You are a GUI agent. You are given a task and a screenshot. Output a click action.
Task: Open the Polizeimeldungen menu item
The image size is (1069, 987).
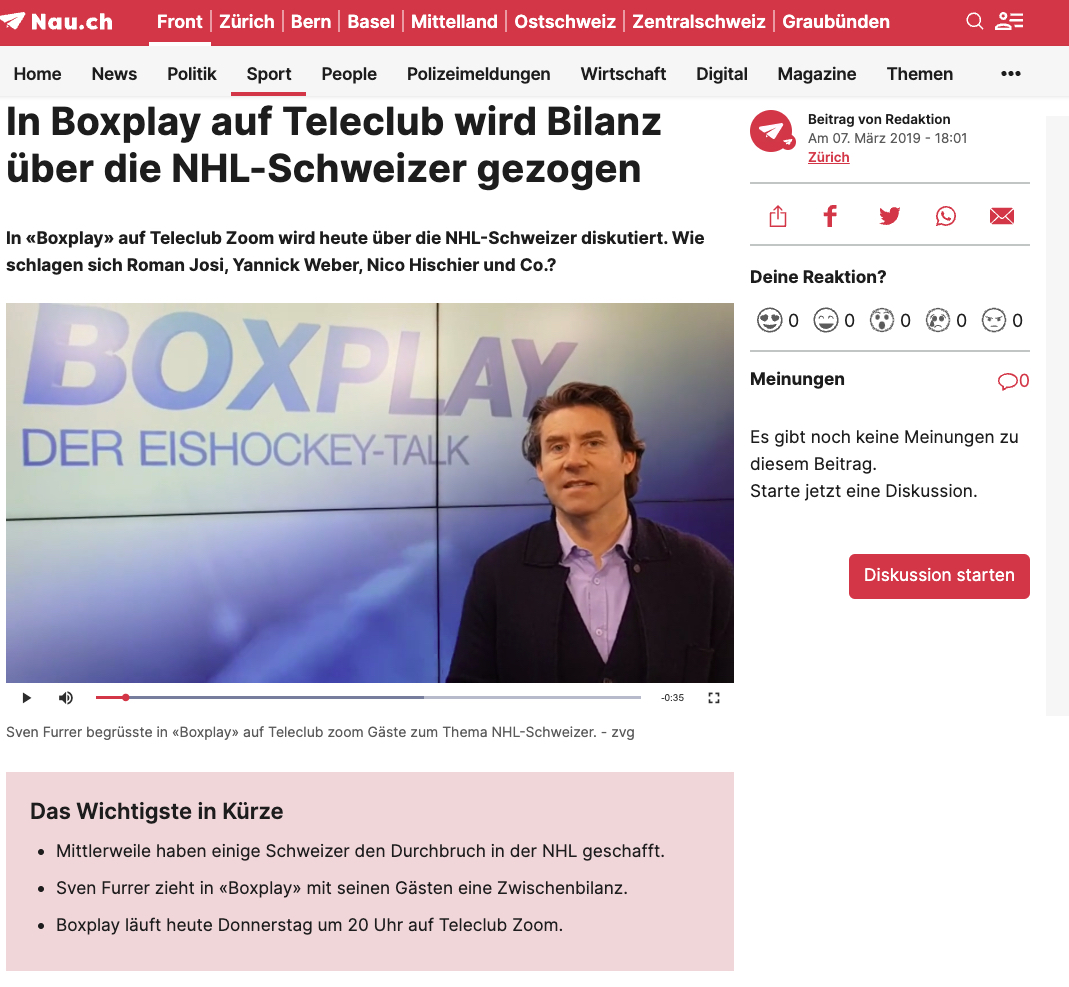(x=479, y=74)
